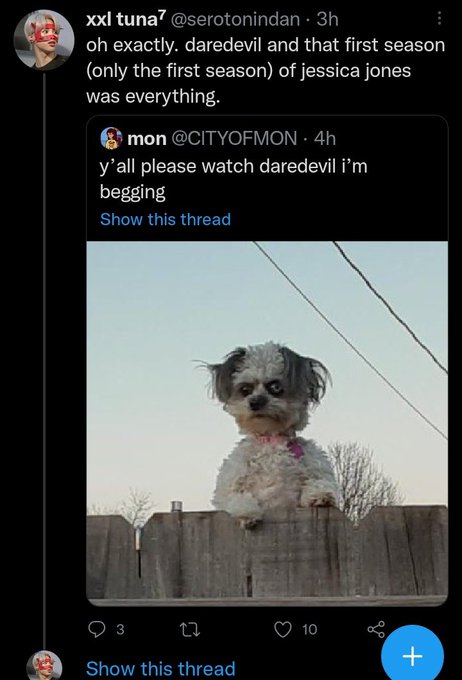
Task: Click the 'mon' display name
Action: point(147,139)
